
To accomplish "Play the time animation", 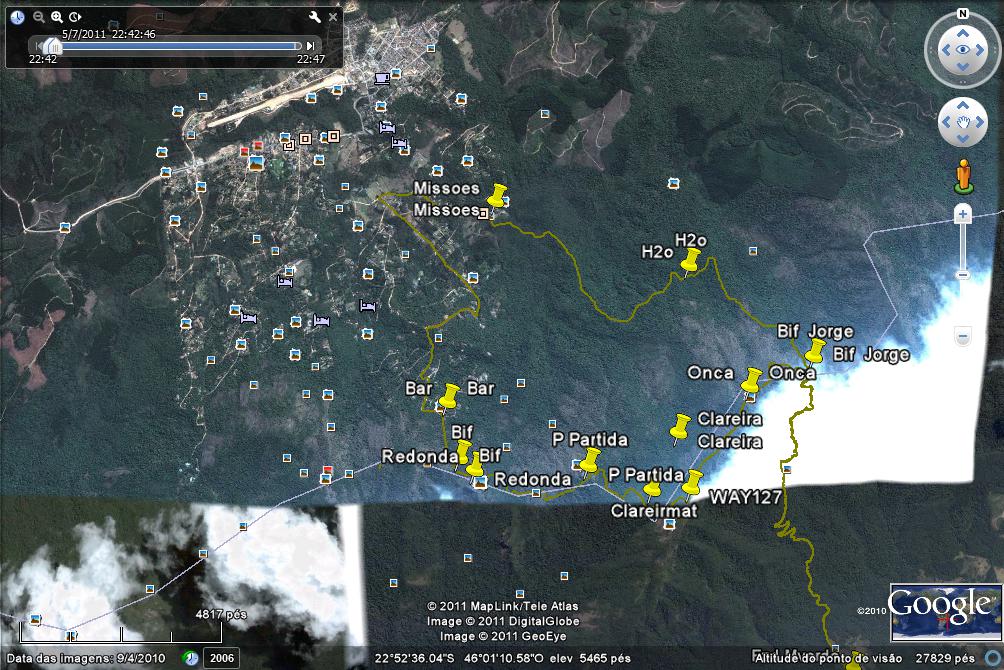I will [76, 17].
